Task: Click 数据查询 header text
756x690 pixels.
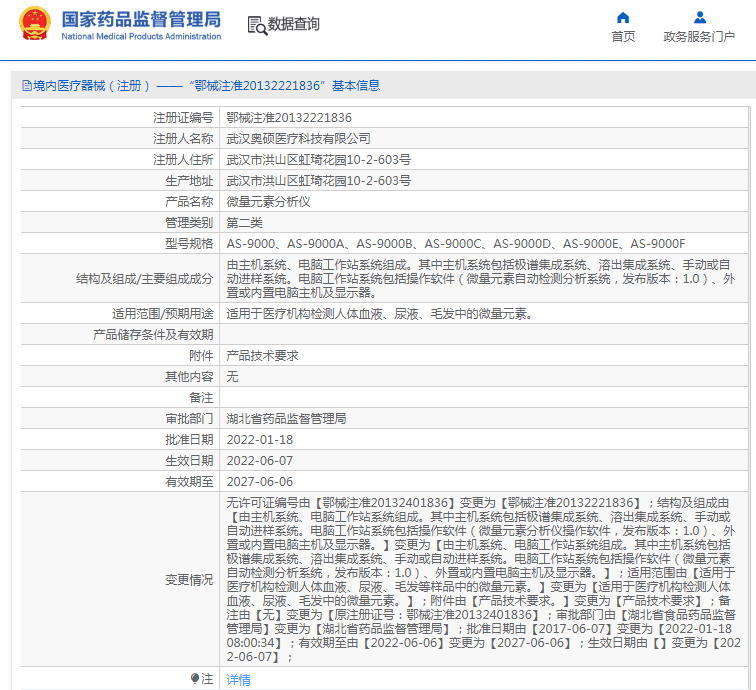Action: pos(294,24)
